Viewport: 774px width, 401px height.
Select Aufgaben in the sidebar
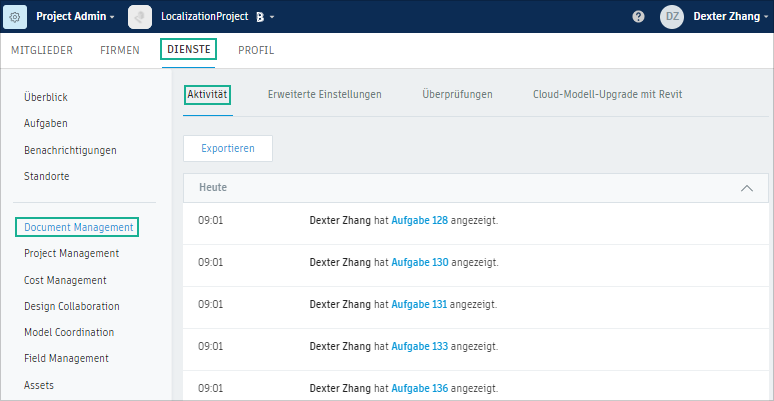click(46, 123)
